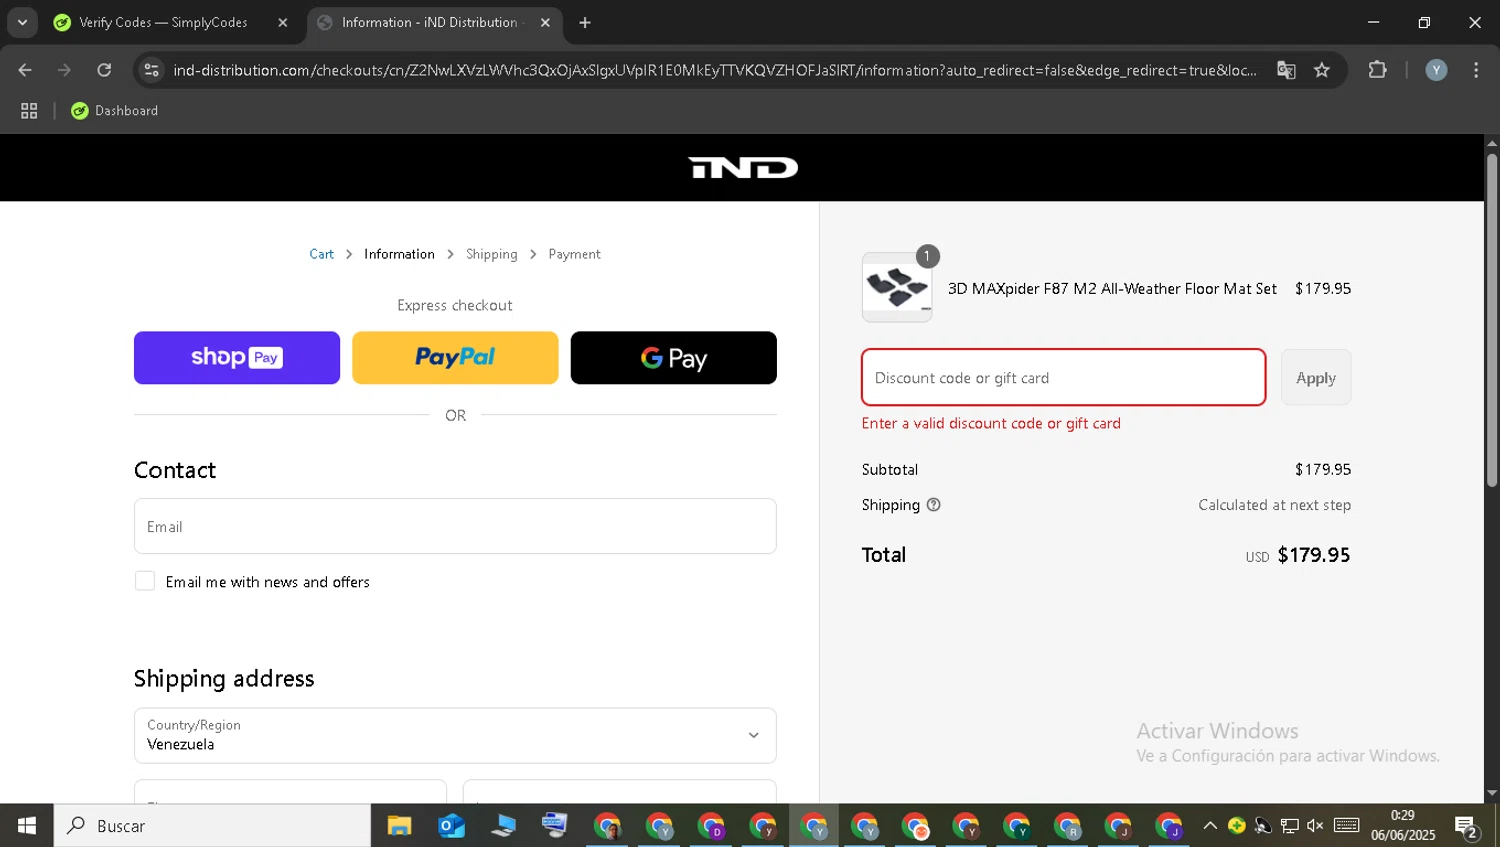The image size is (1500, 847).
Task: Enable Email me with news and offers
Action: pyautogui.click(x=145, y=581)
